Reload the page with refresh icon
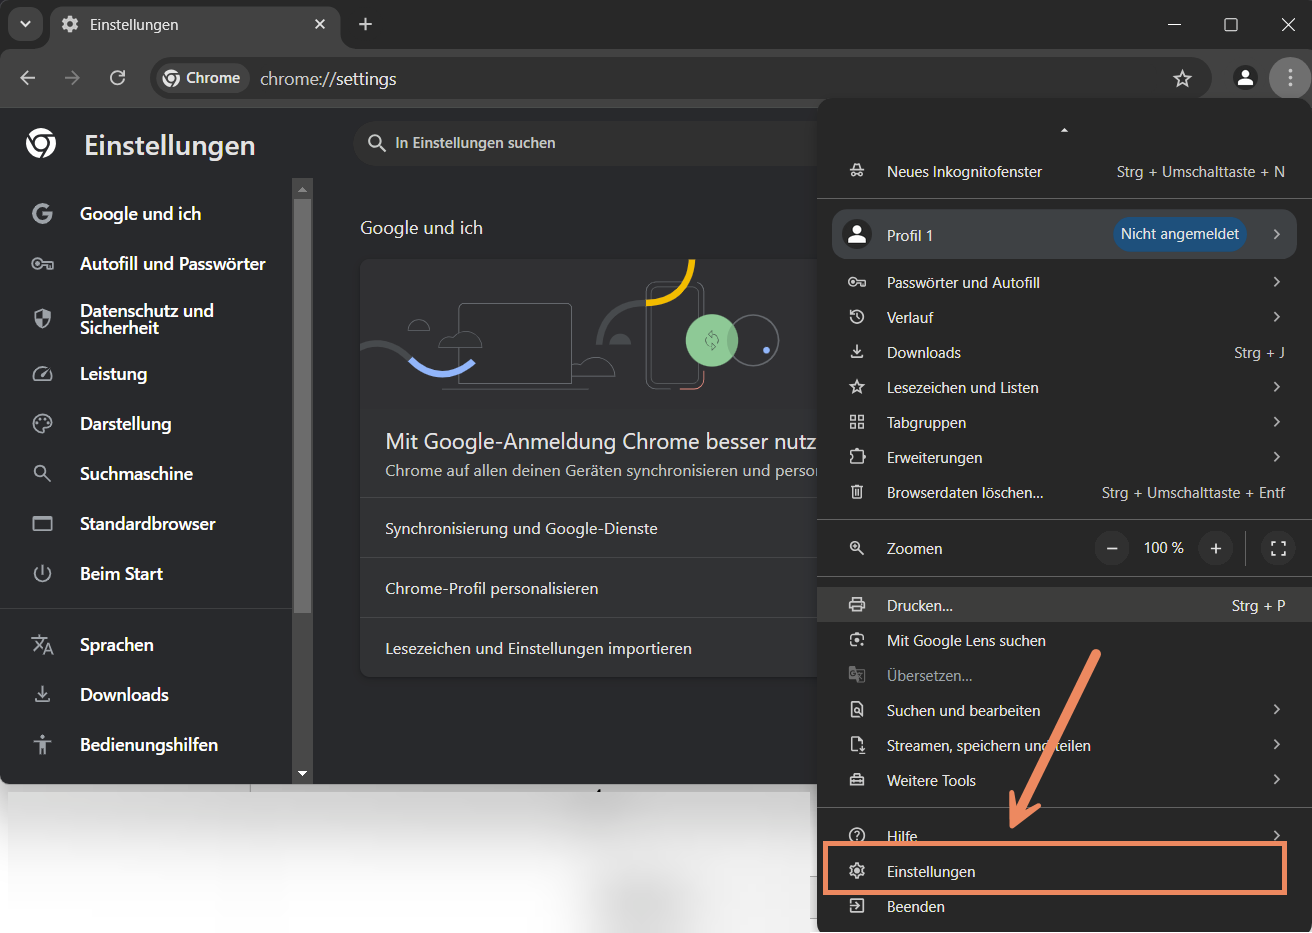Image resolution: width=1312 pixels, height=933 pixels. point(117,78)
